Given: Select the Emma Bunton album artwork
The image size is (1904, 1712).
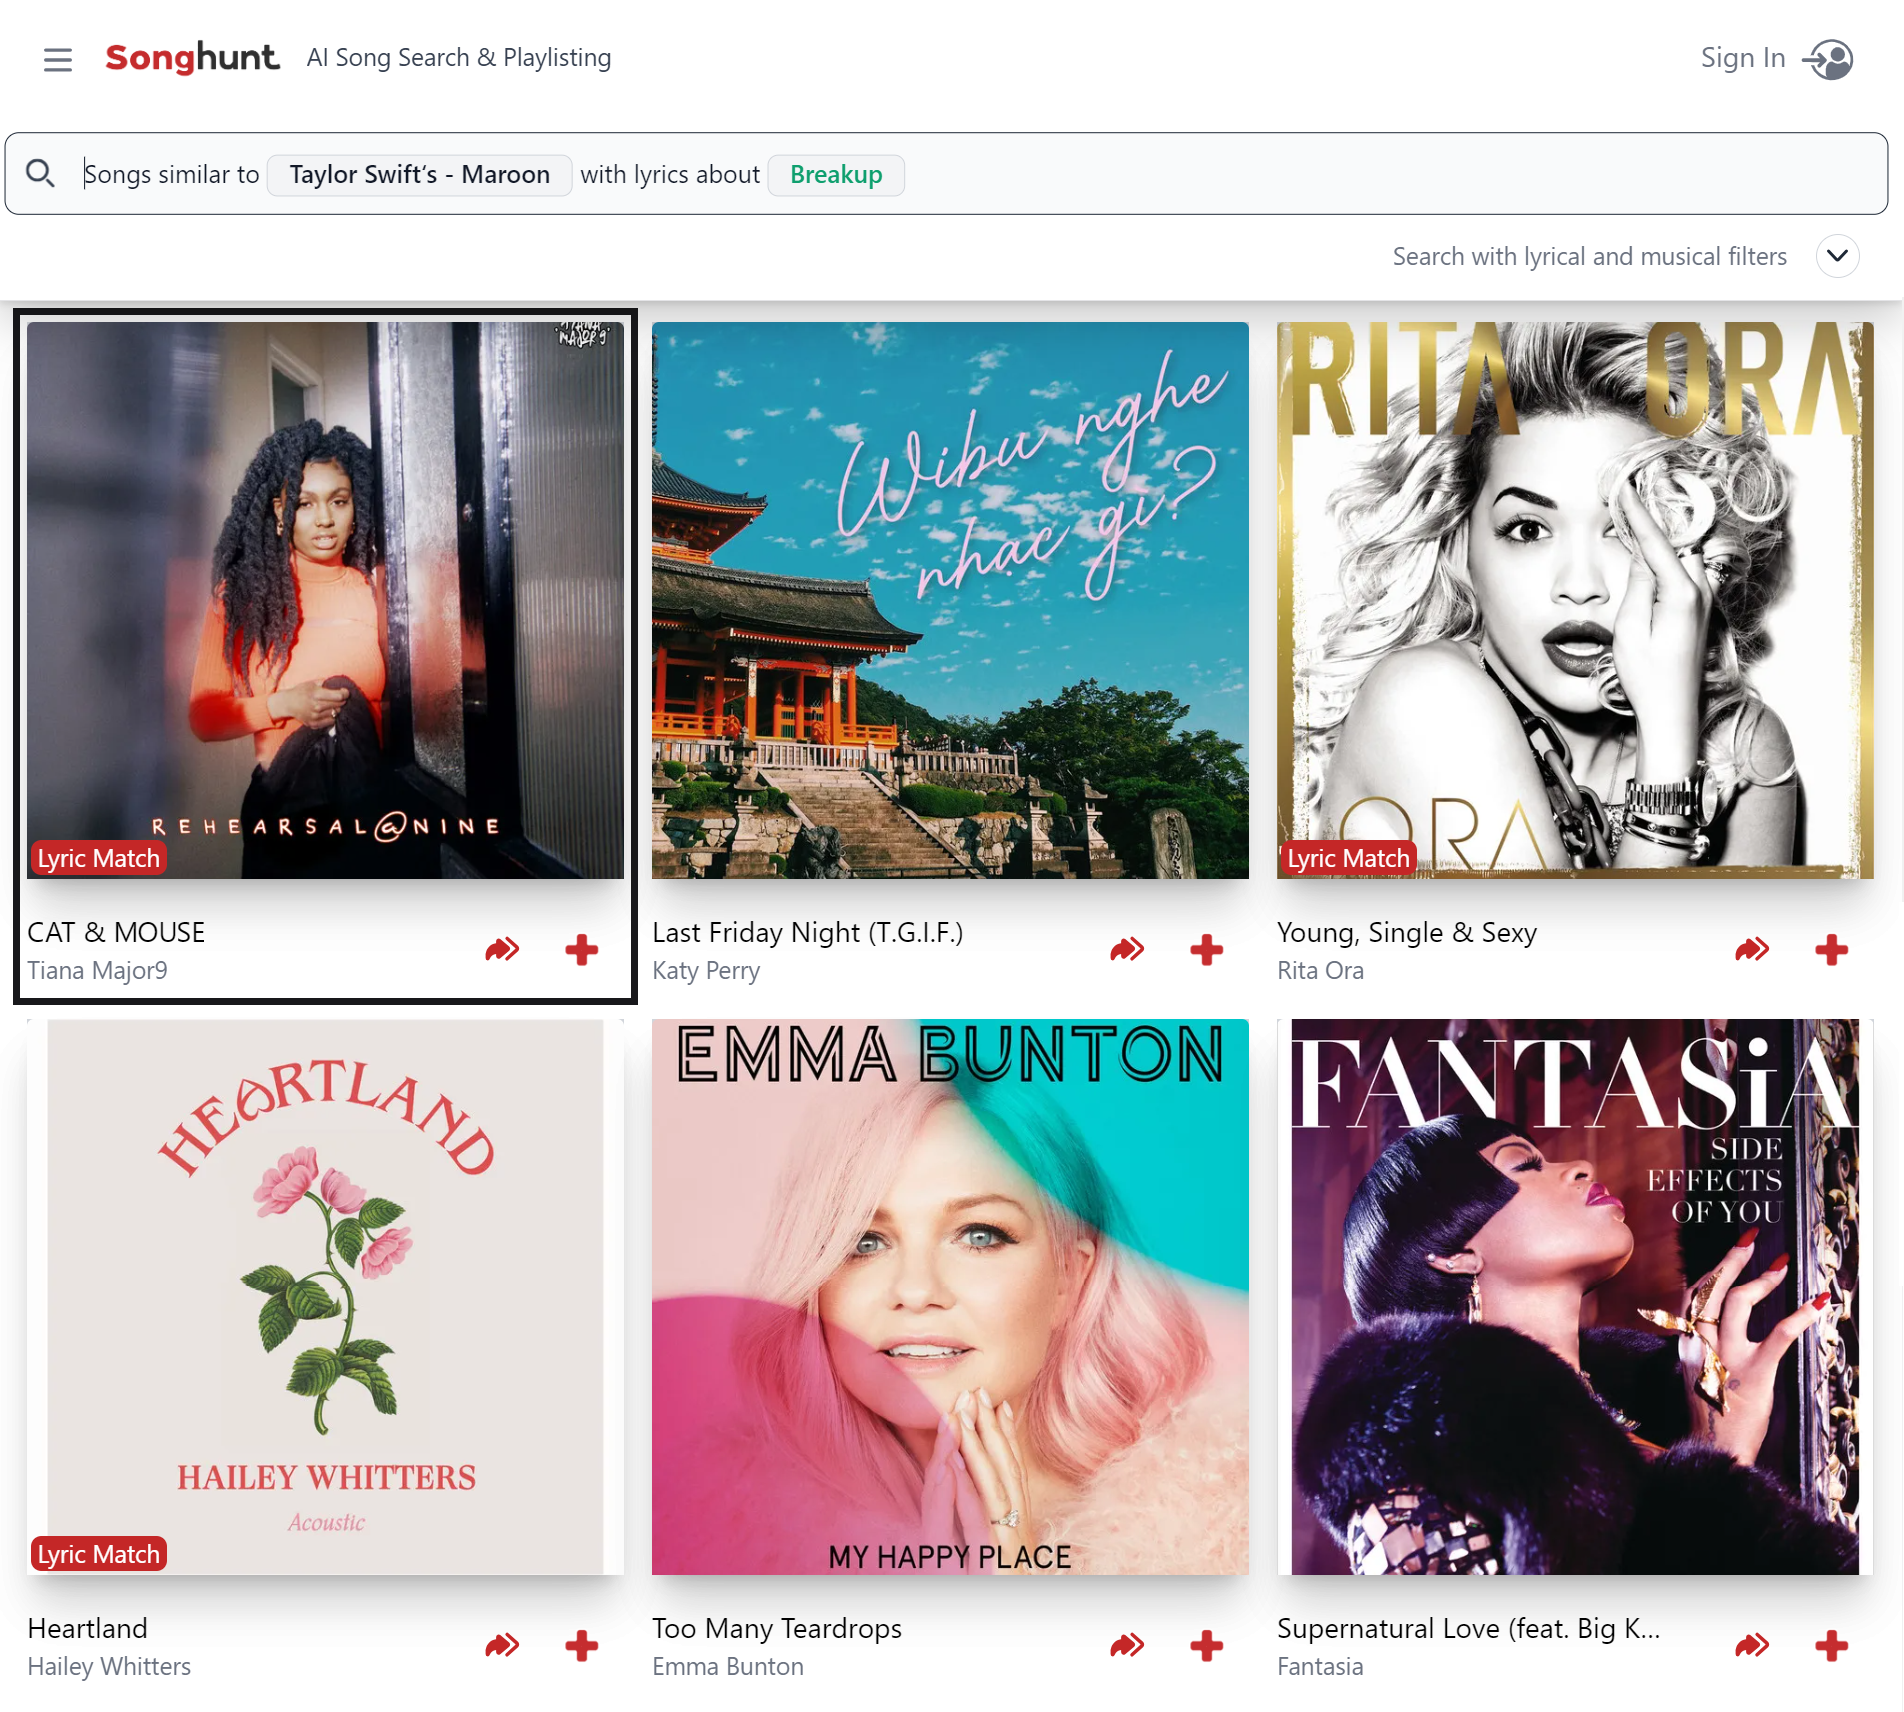Looking at the screenshot, I should [949, 1297].
